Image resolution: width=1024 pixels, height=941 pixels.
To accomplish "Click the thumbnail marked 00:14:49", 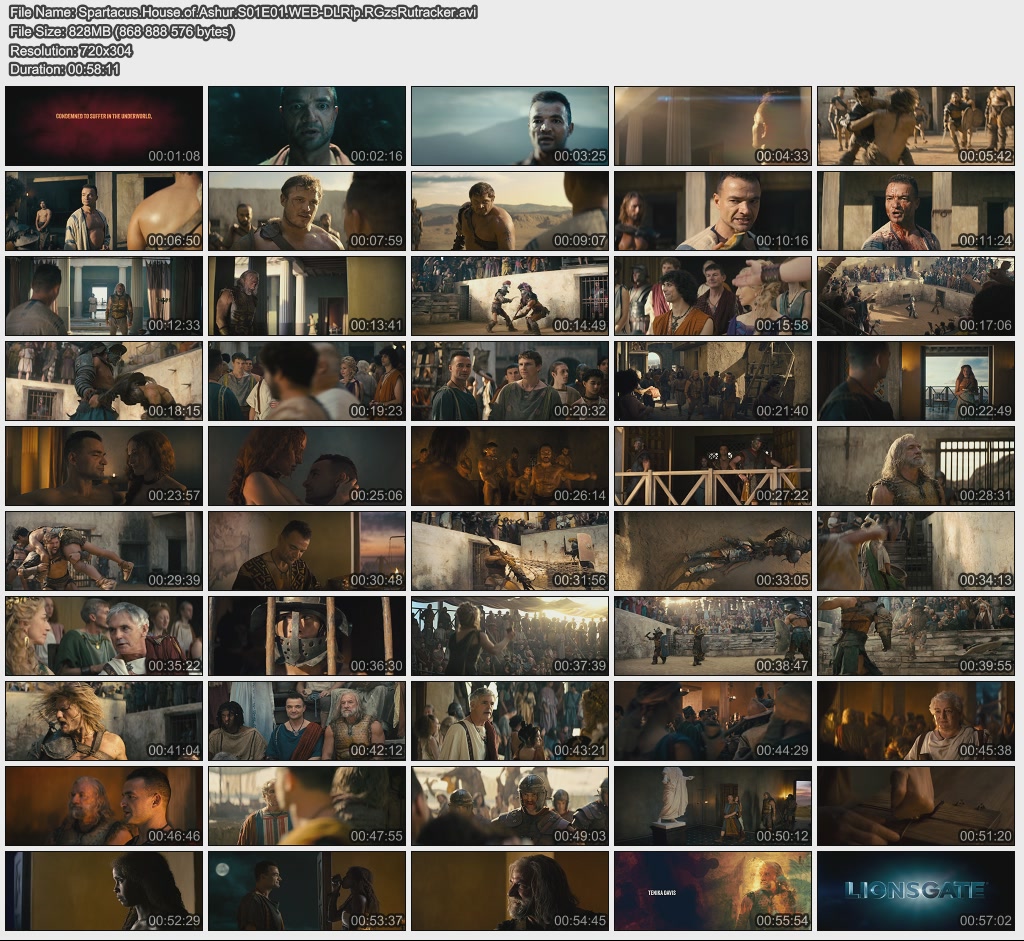I will tap(510, 296).
